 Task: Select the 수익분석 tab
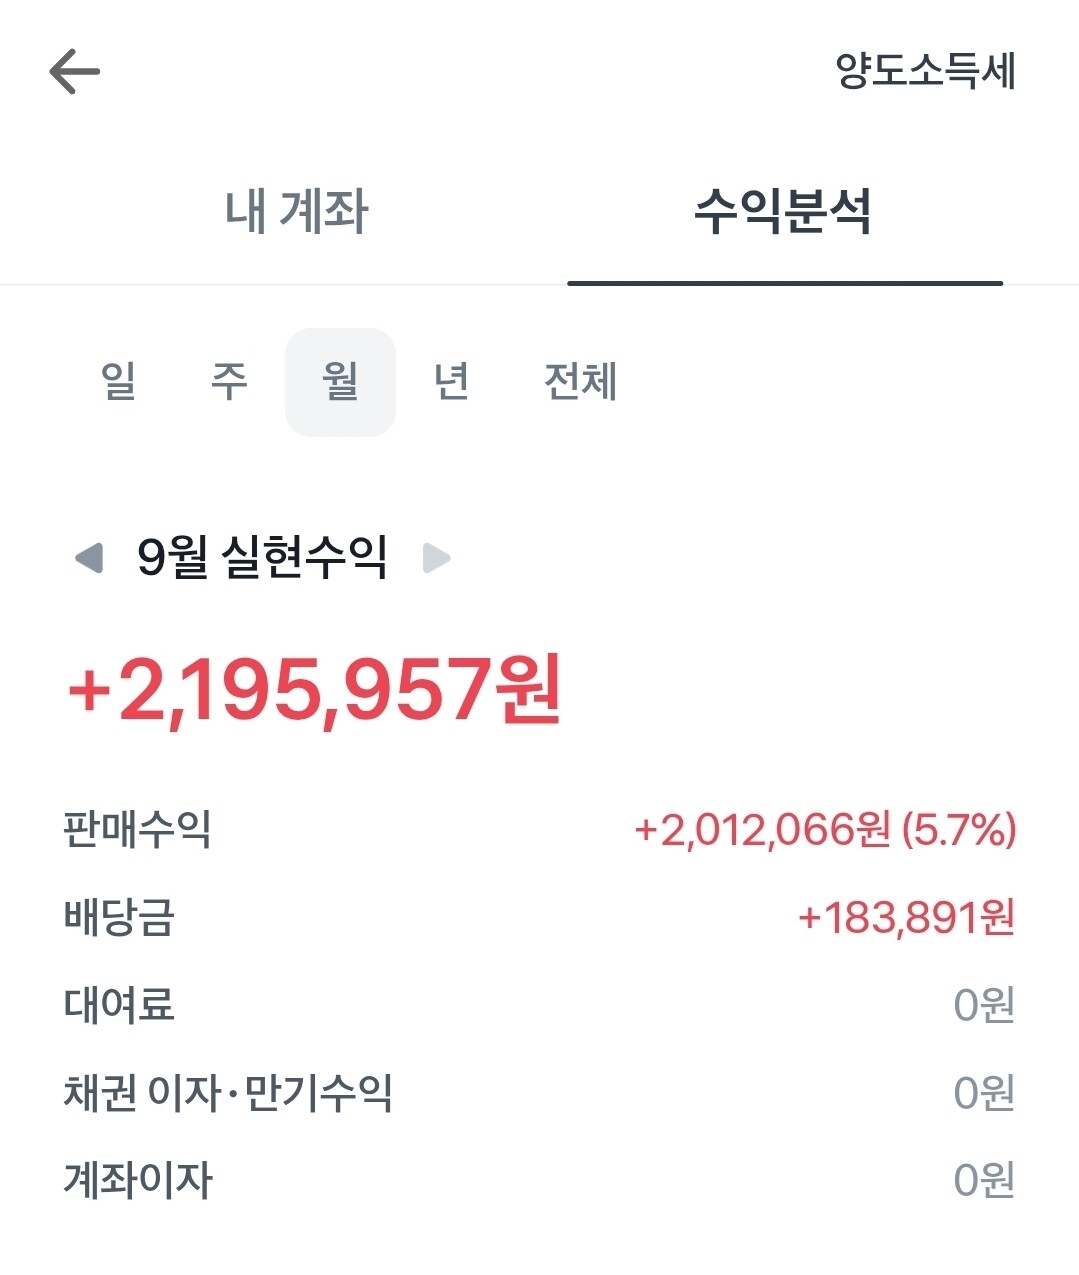pyautogui.click(x=783, y=212)
